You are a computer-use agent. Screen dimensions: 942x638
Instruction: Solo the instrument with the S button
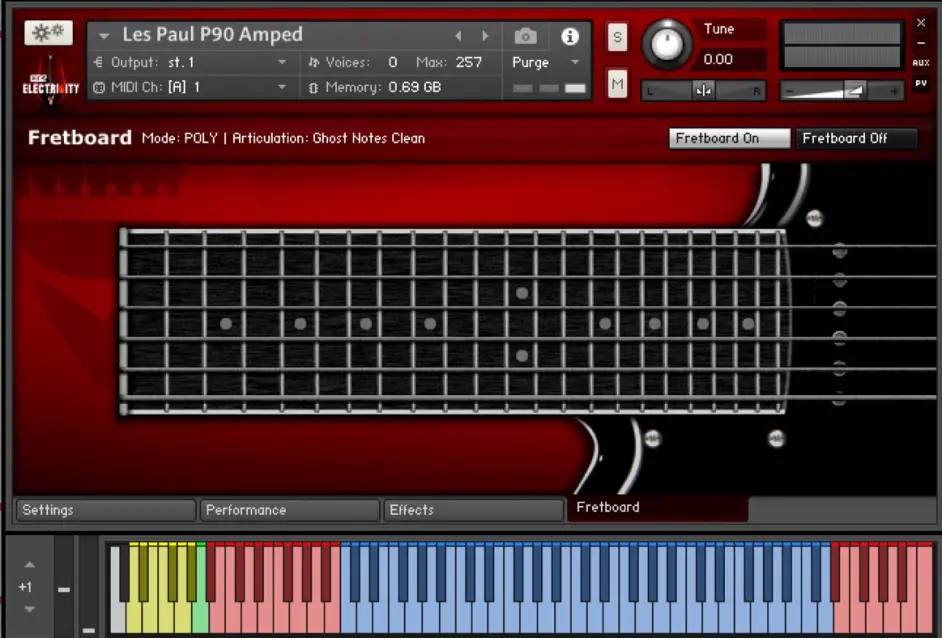pyautogui.click(x=617, y=38)
